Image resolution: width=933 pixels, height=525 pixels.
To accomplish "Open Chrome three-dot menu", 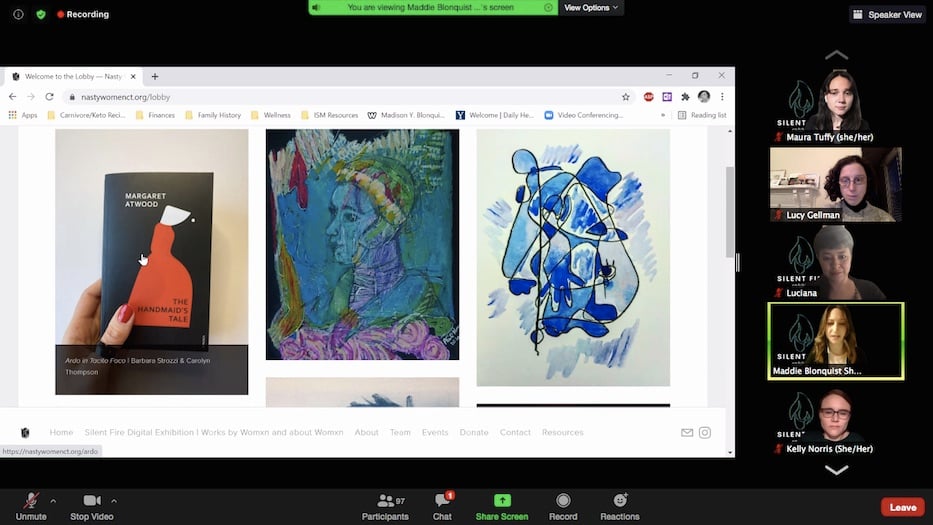I will click(x=722, y=96).
